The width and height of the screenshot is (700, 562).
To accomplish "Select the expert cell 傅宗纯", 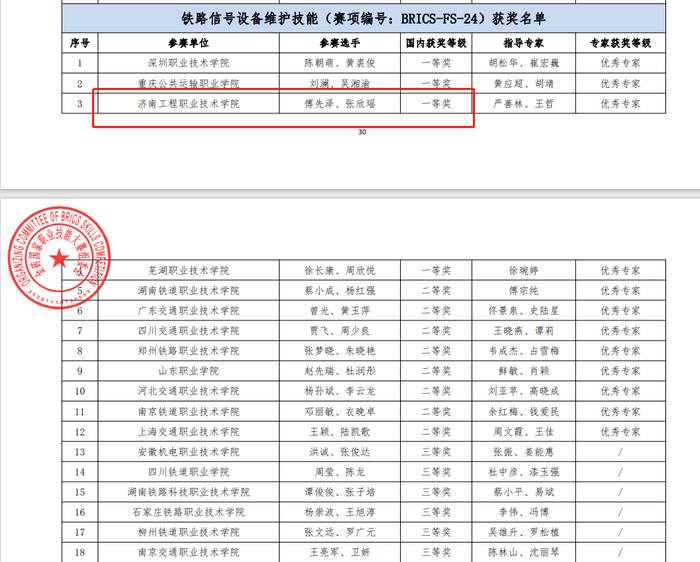I will [x=524, y=291].
